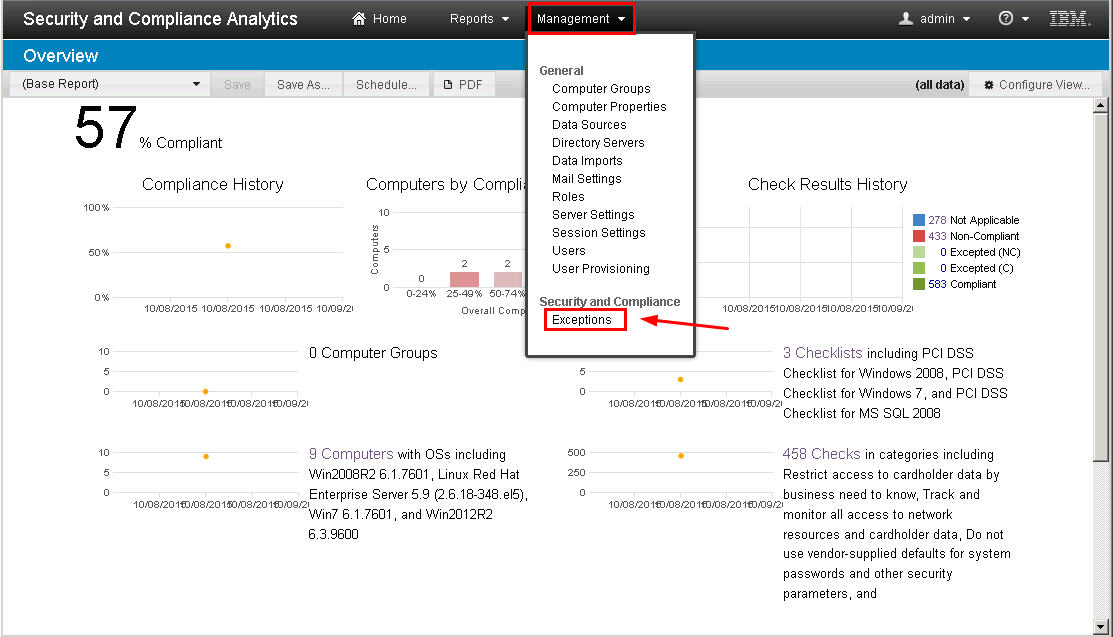Viewport: 1113px width, 637px height.
Task: Open Data Sources menu entry
Action: coord(589,124)
